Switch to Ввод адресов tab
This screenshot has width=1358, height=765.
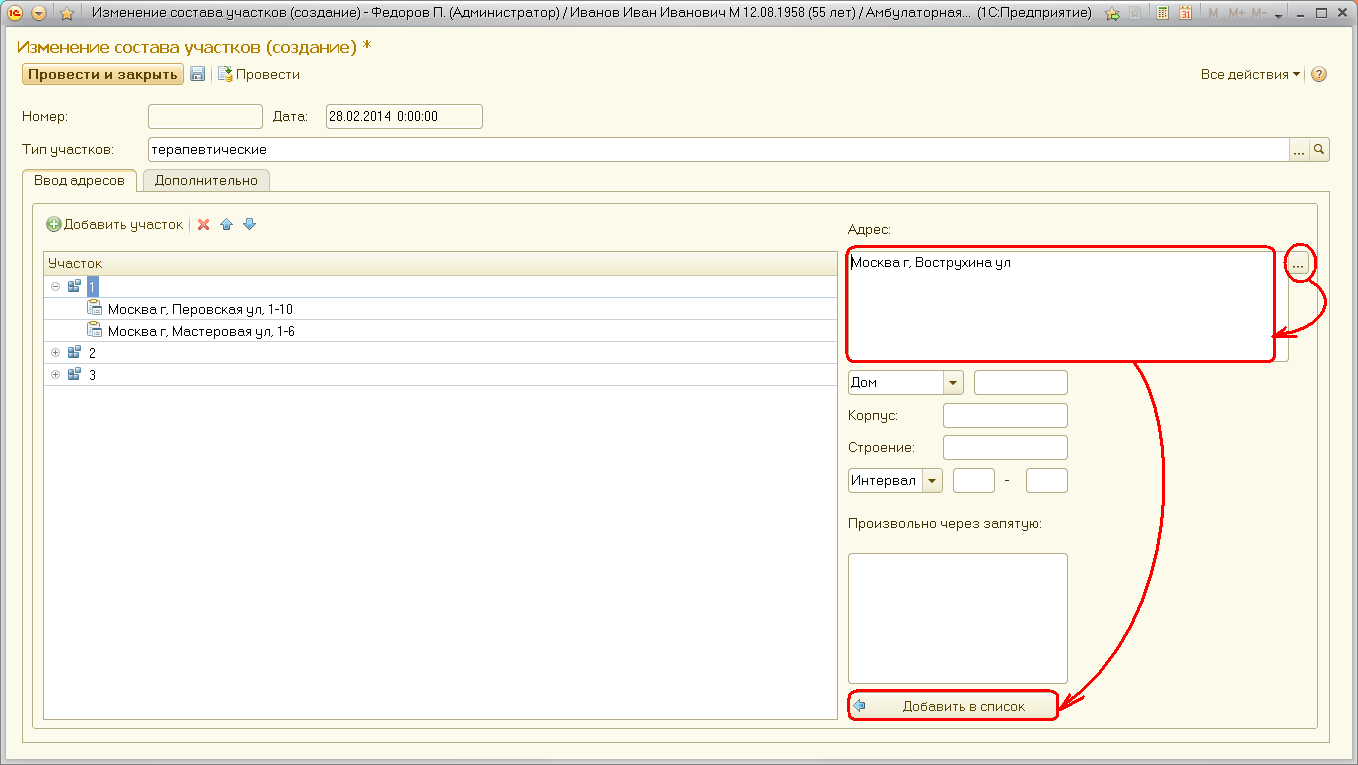tap(79, 180)
